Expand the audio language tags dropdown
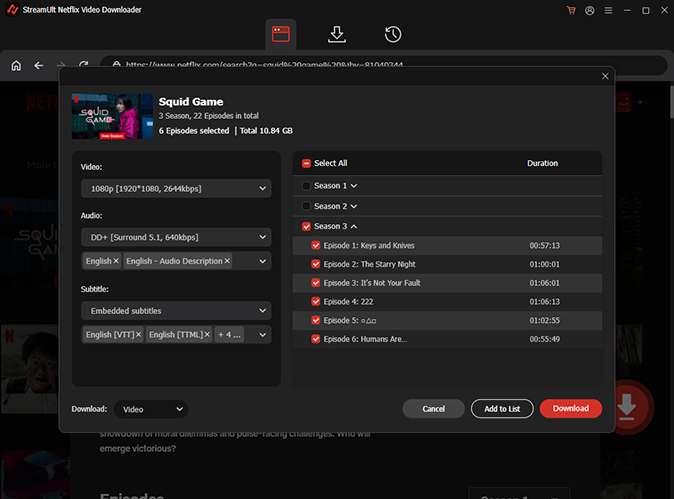 [x=262, y=261]
